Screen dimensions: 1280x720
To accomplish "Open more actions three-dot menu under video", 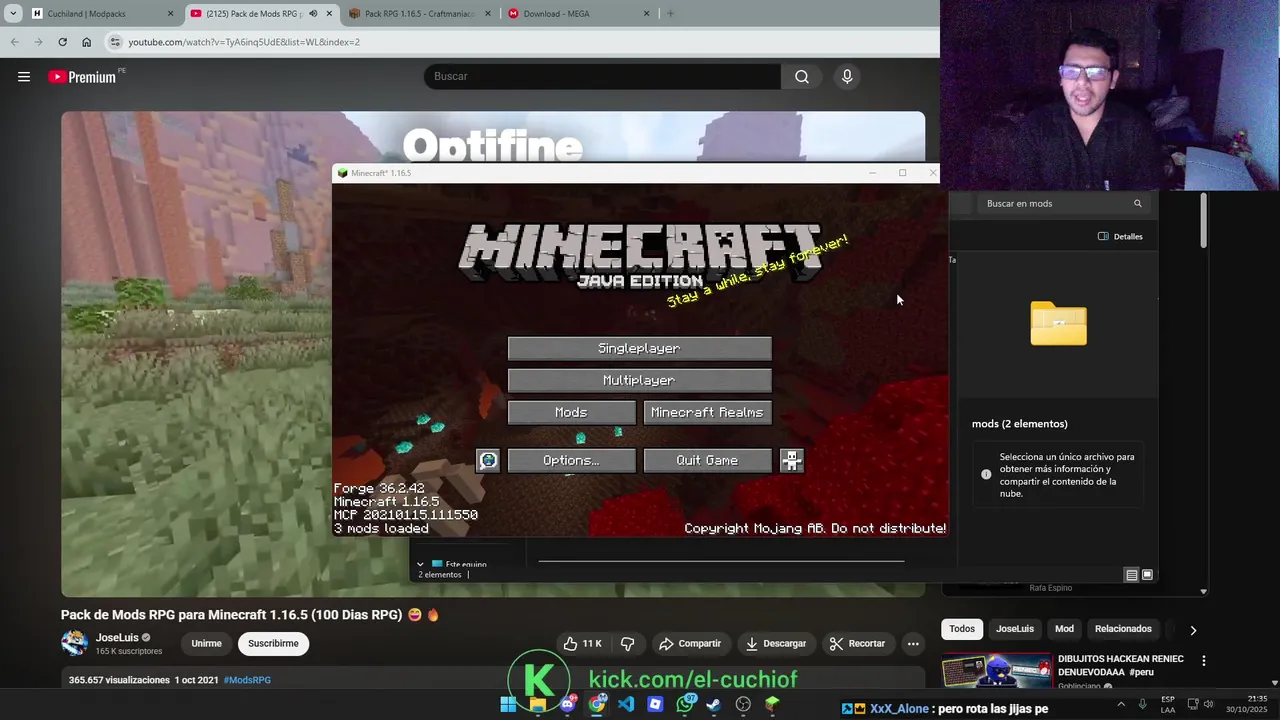I will pyautogui.click(x=913, y=643).
